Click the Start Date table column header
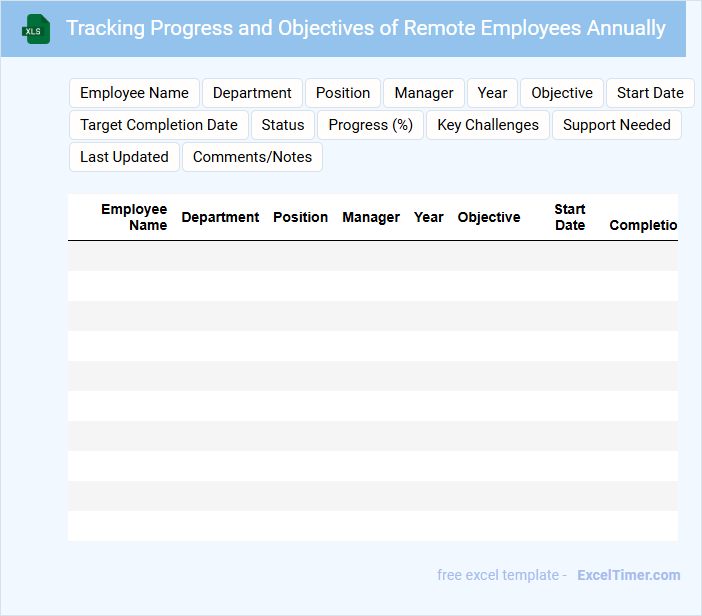This screenshot has width=702, height=616. tap(570, 217)
